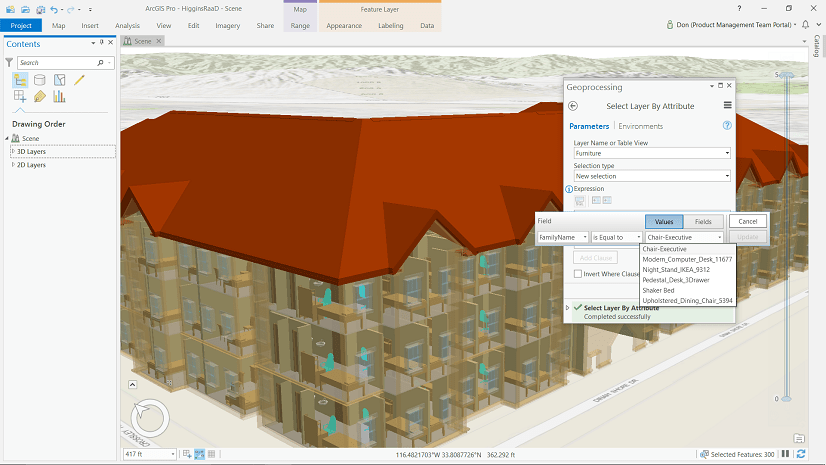Viewport: 826px width, 465px height.
Task: Click the range slider top handle
Action: pos(786,75)
